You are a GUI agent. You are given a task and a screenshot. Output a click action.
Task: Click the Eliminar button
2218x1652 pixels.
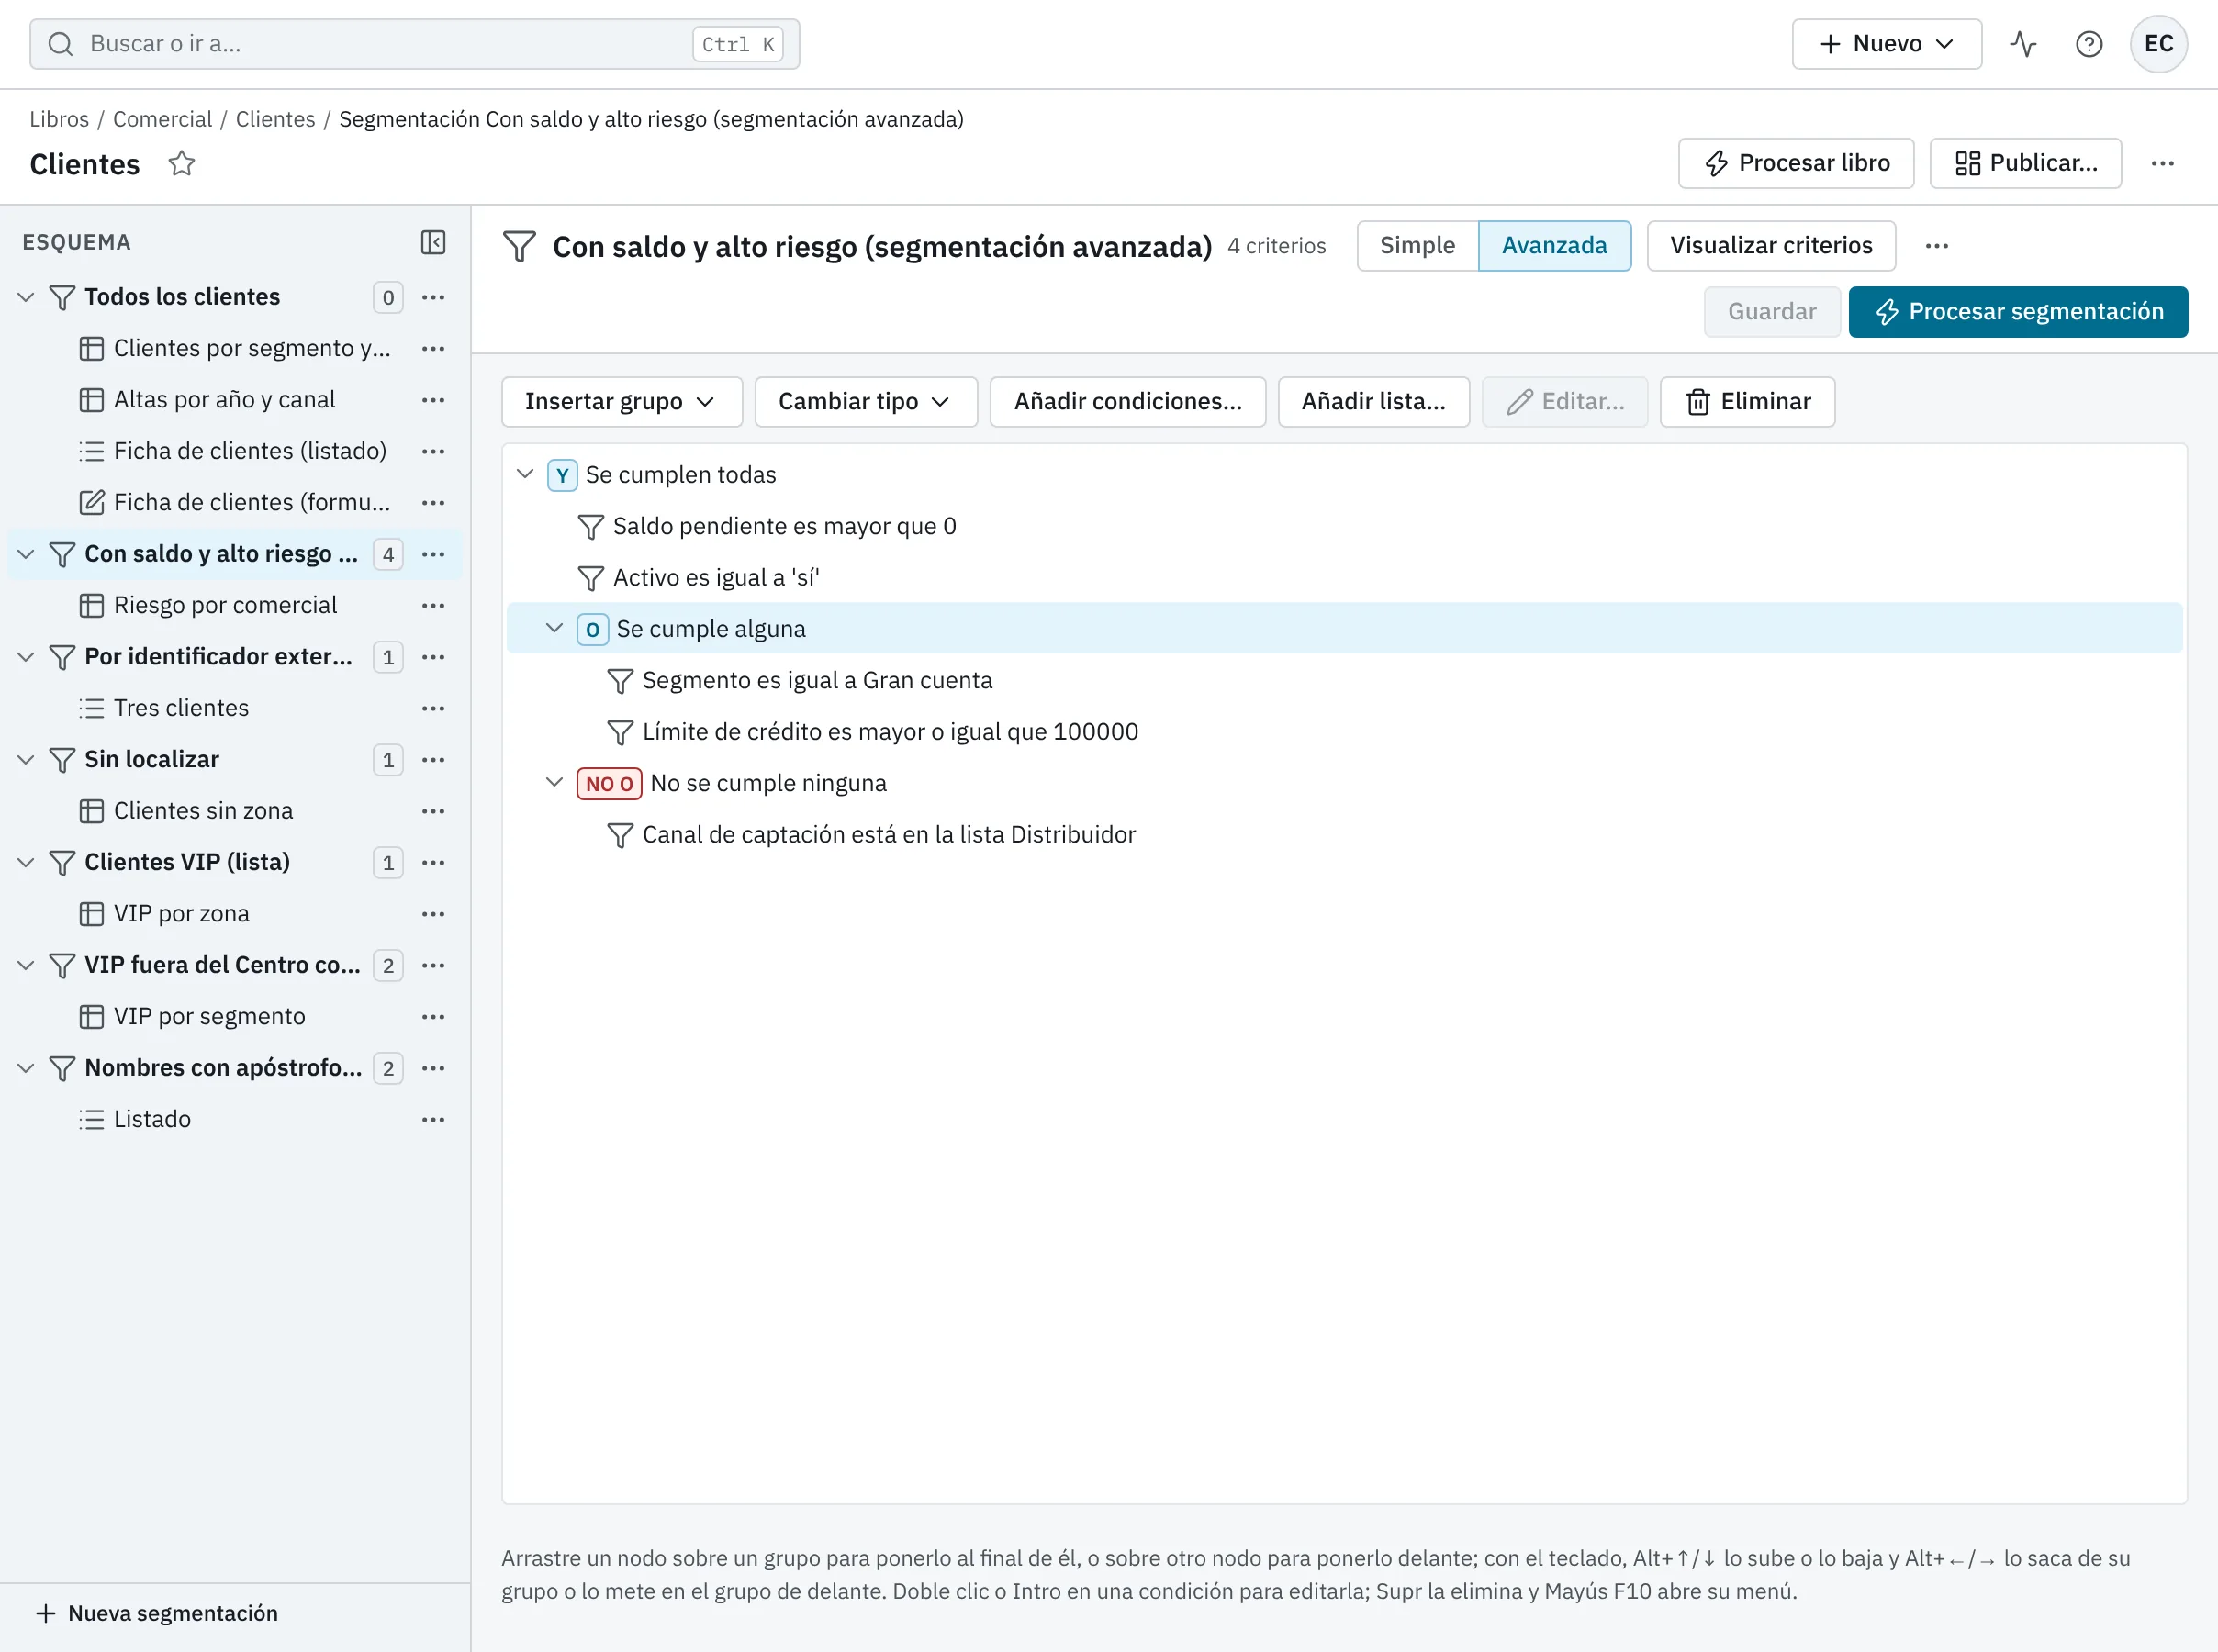coord(1747,402)
